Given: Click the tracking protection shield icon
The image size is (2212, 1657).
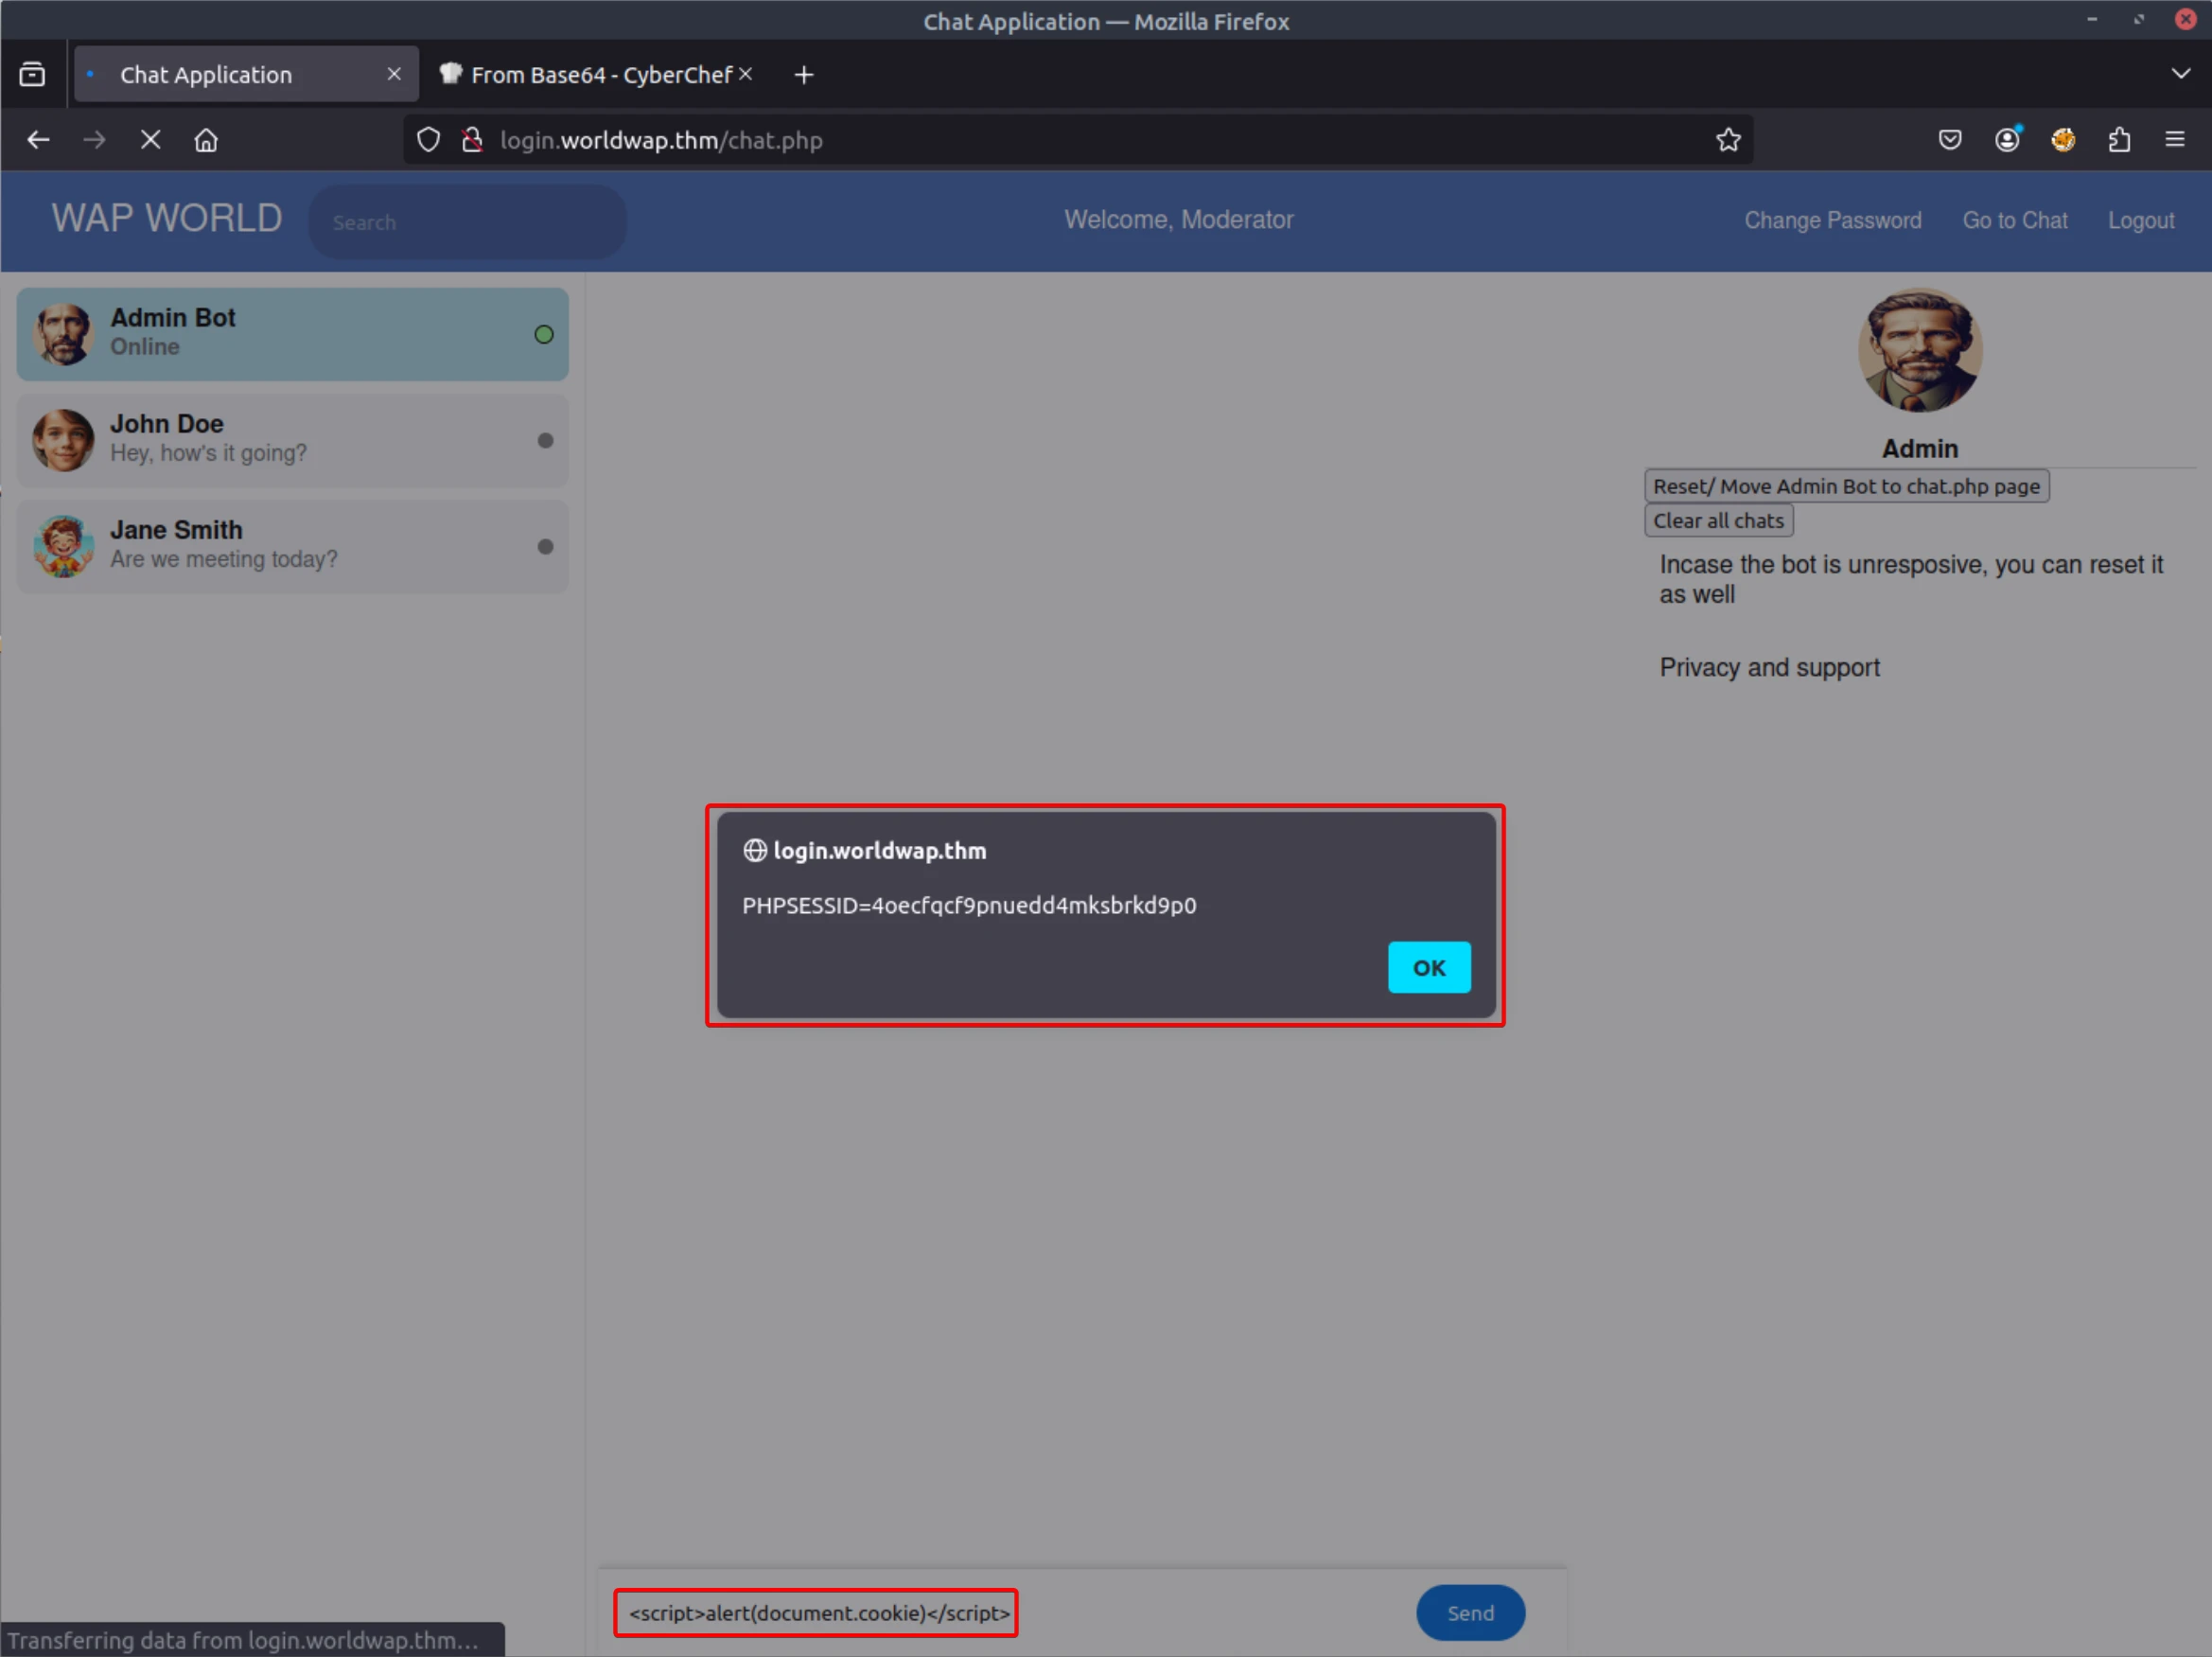Looking at the screenshot, I should point(428,140).
